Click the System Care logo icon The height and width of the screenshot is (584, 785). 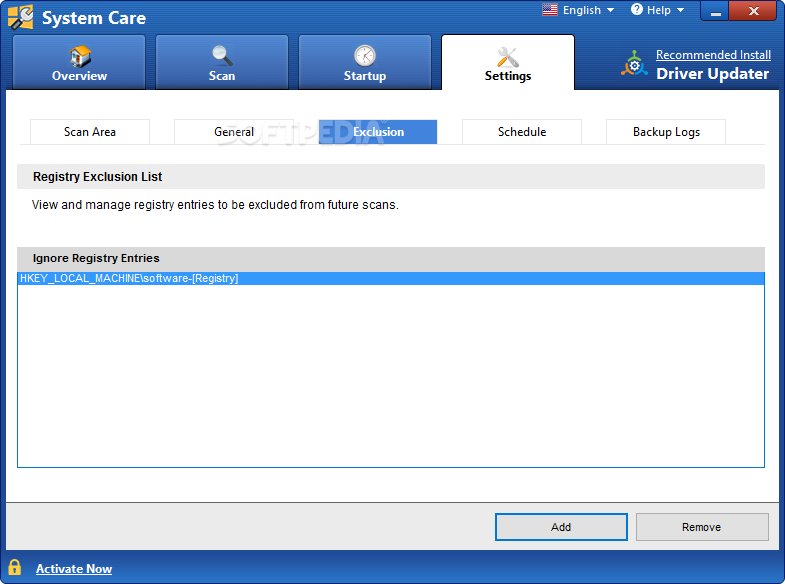pos(21,17)
